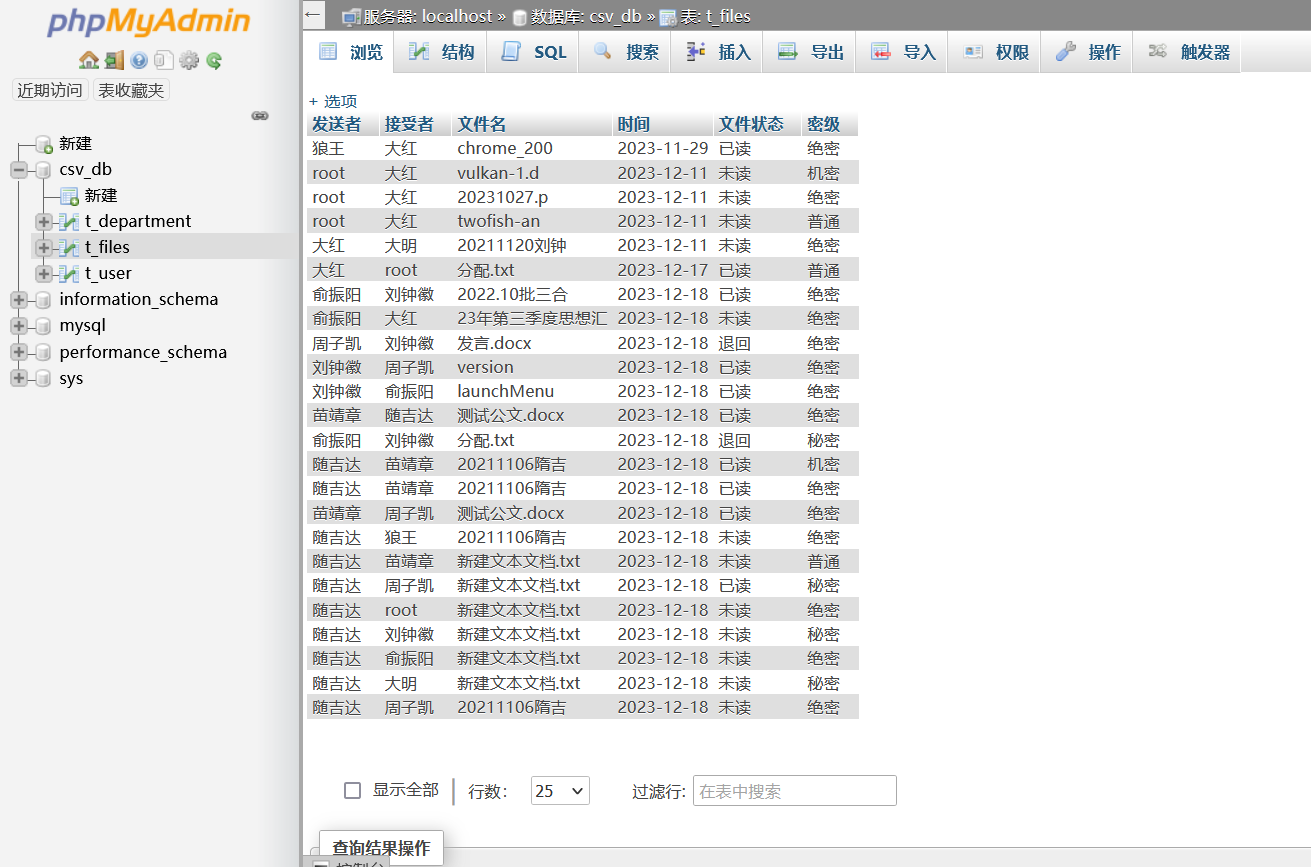Open the 结构 tab
This screenshot has width=1311, height=867.
pyautogui.click(x=441, y=52)
